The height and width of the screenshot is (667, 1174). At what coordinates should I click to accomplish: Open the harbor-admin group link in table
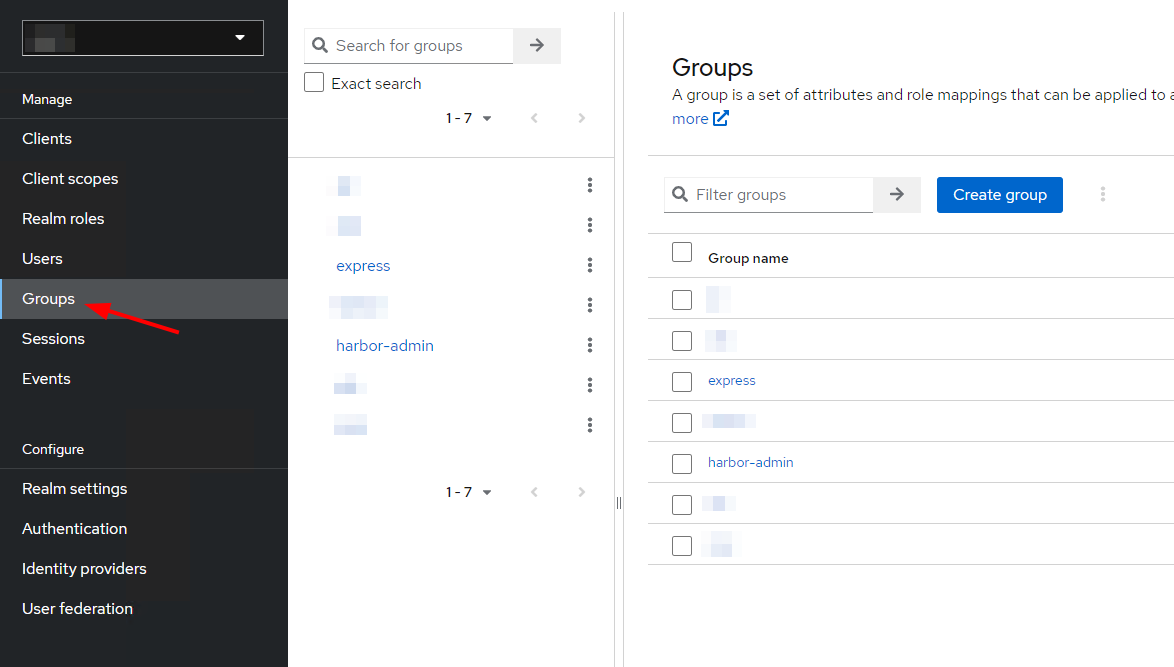pyautogui.click(x=750, y=463)
